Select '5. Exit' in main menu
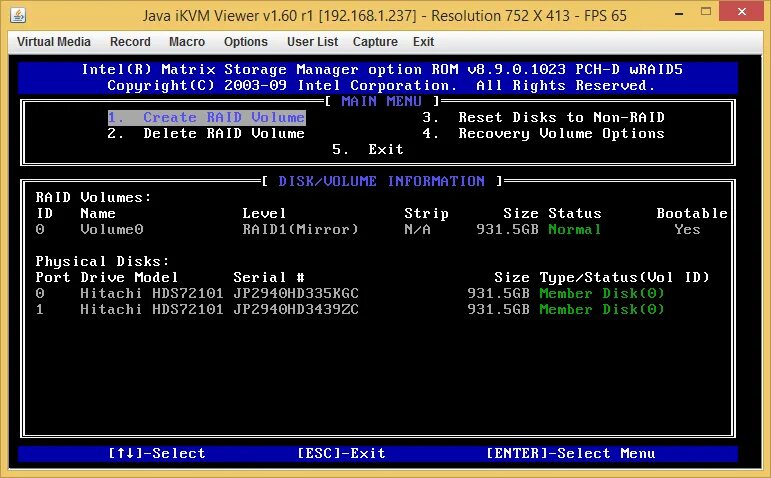The image size is (771, 478). coord(368,149)
